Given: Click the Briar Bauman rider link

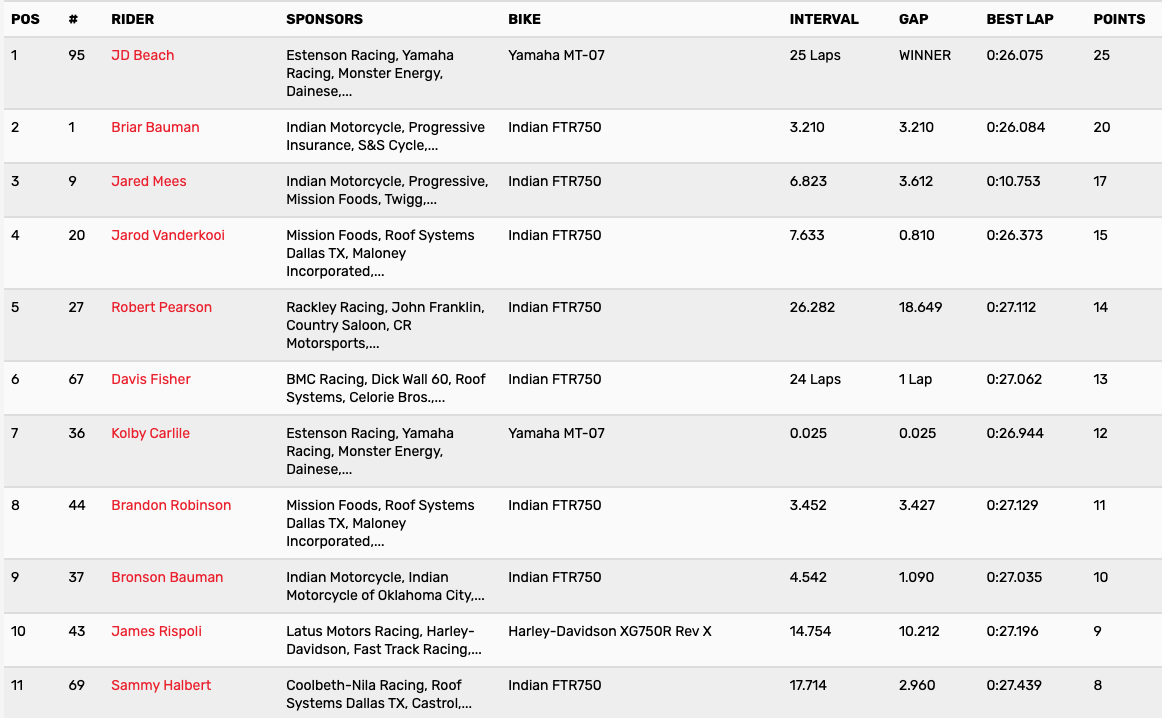Looking at the screenshot, I should click(155, 127).
